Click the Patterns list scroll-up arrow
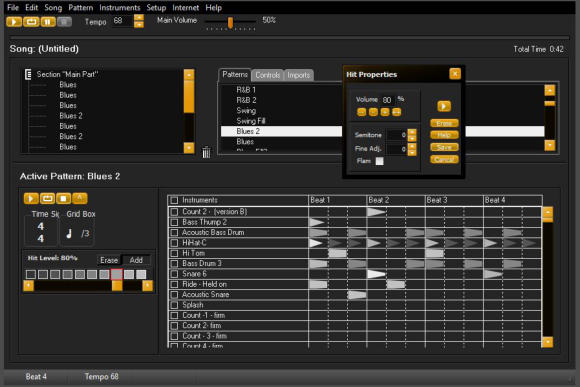 coord(550,90)
